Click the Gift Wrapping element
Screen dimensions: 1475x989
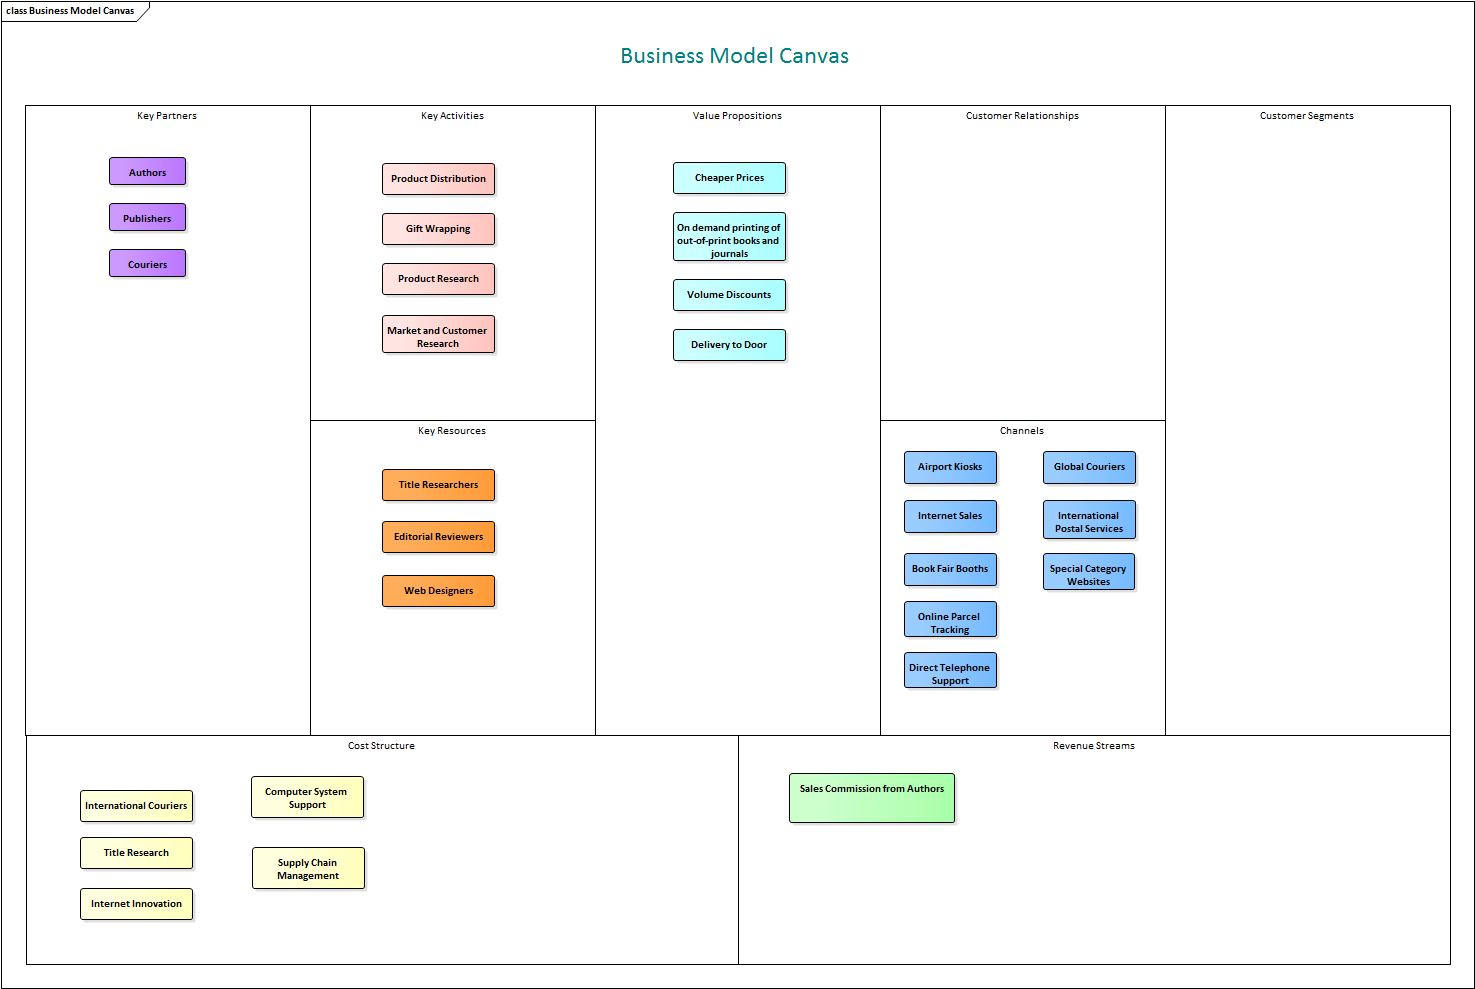[x=438, y=229]
